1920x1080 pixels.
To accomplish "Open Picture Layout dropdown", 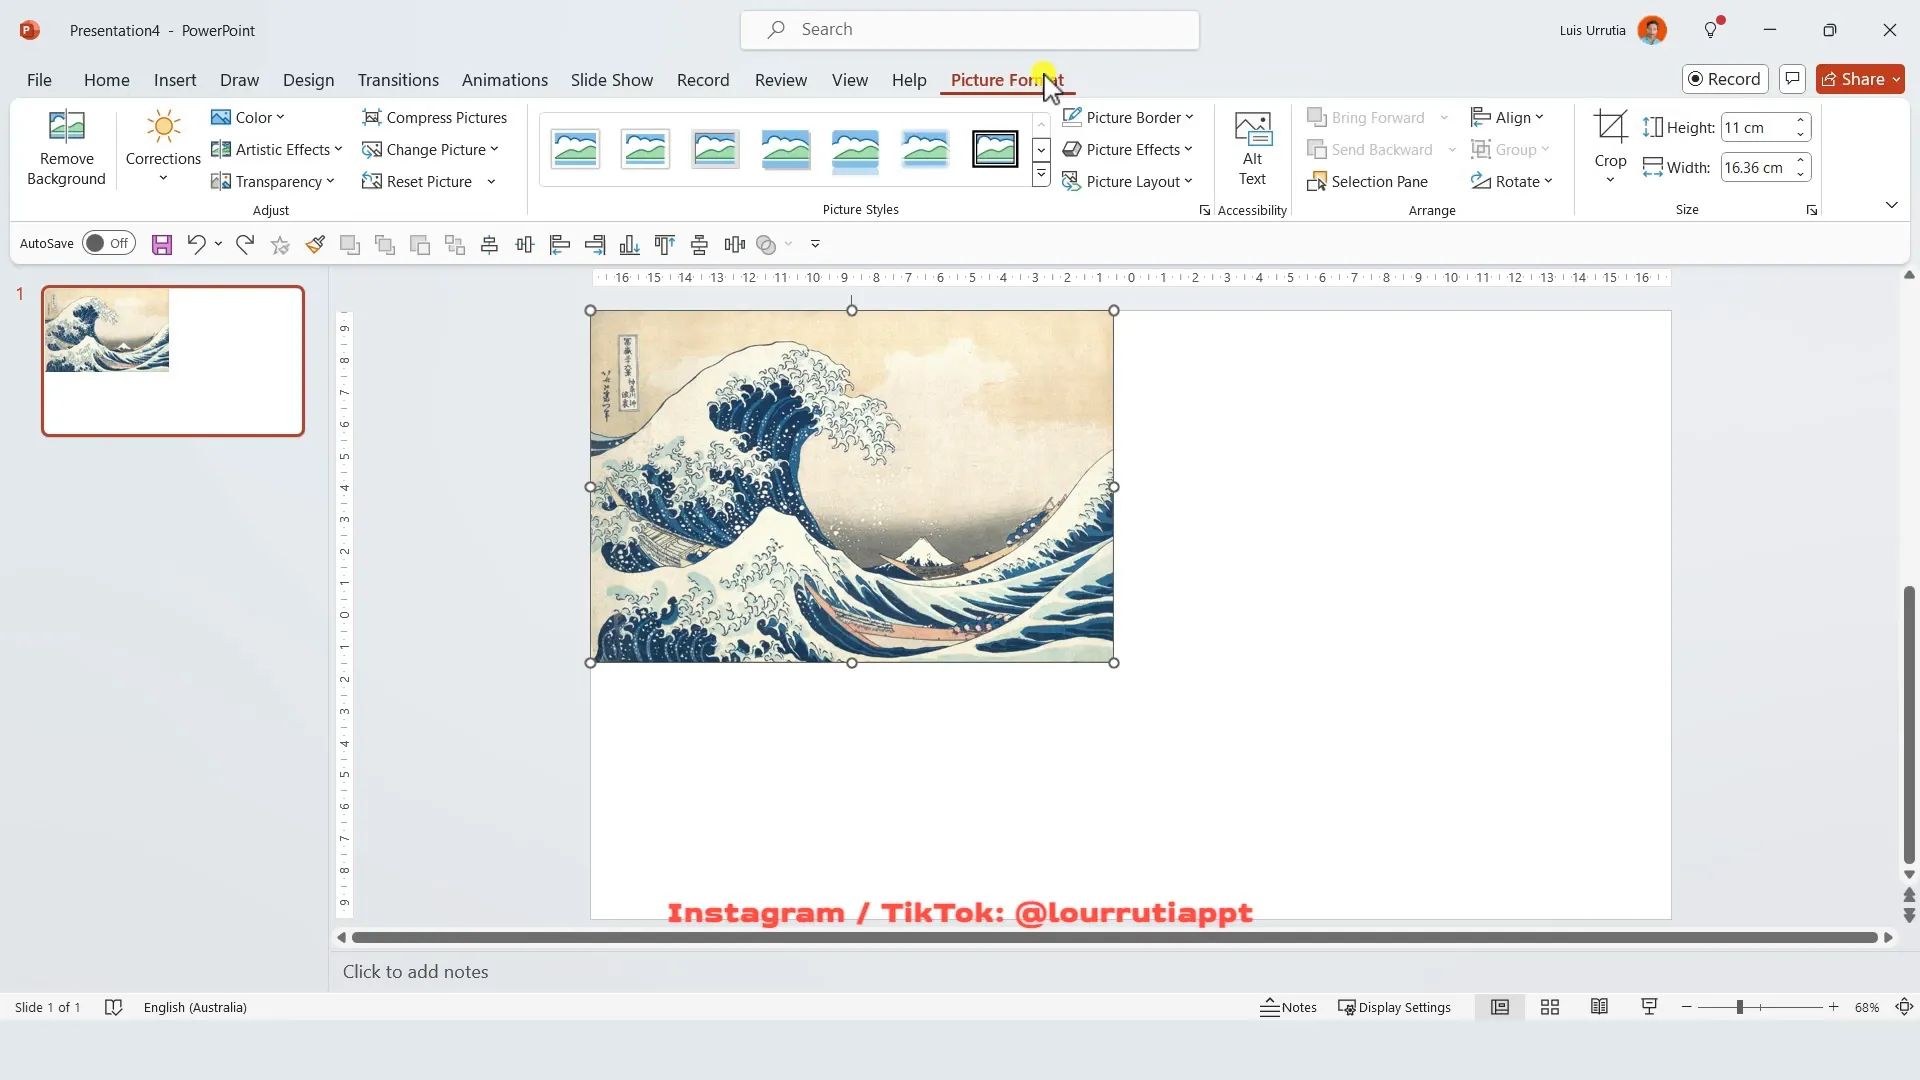I will [x=1128, y=182].
